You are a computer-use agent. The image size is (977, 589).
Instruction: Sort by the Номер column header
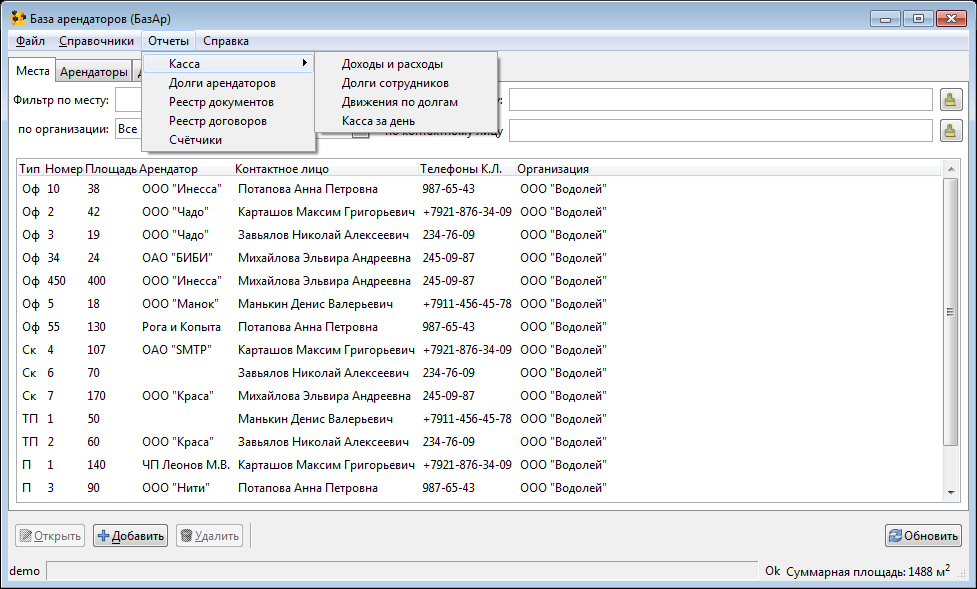(64, 168)
